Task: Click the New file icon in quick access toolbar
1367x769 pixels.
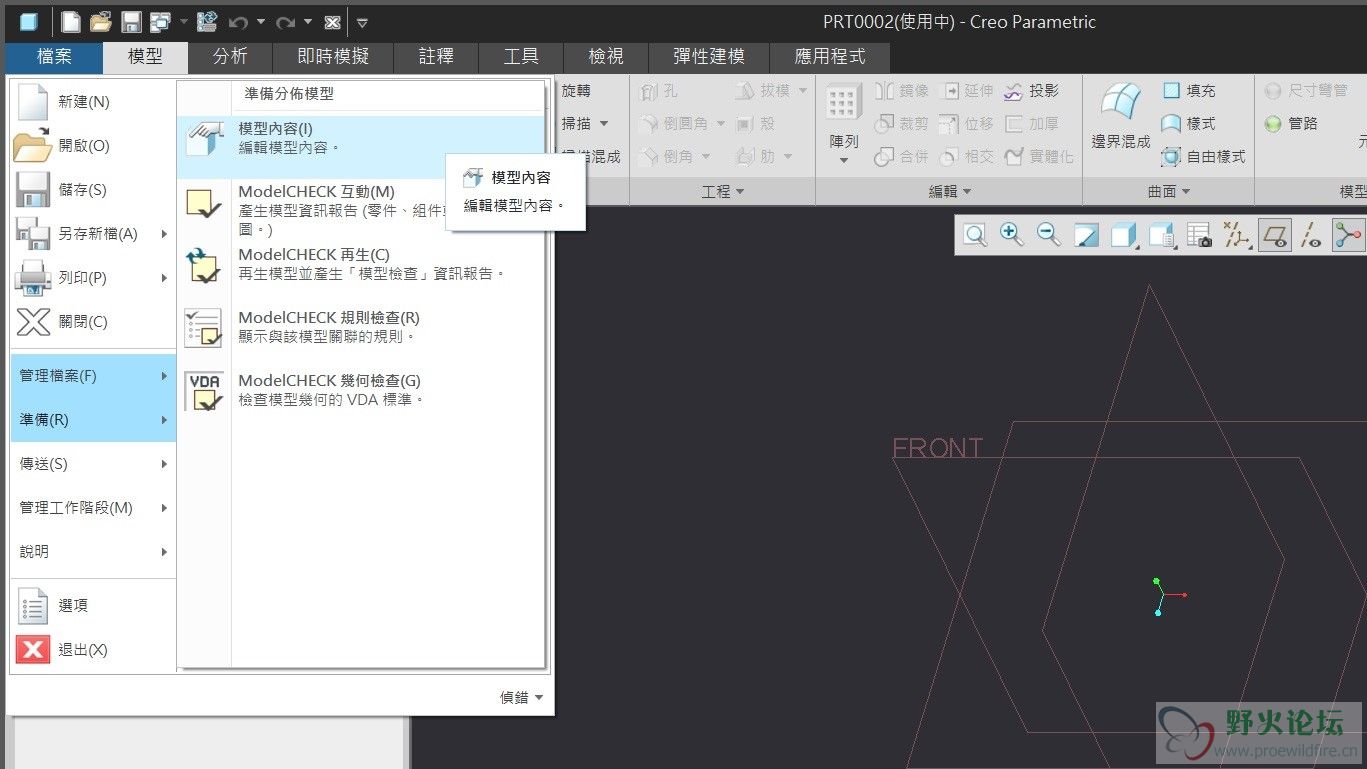Action: [70, 21]
